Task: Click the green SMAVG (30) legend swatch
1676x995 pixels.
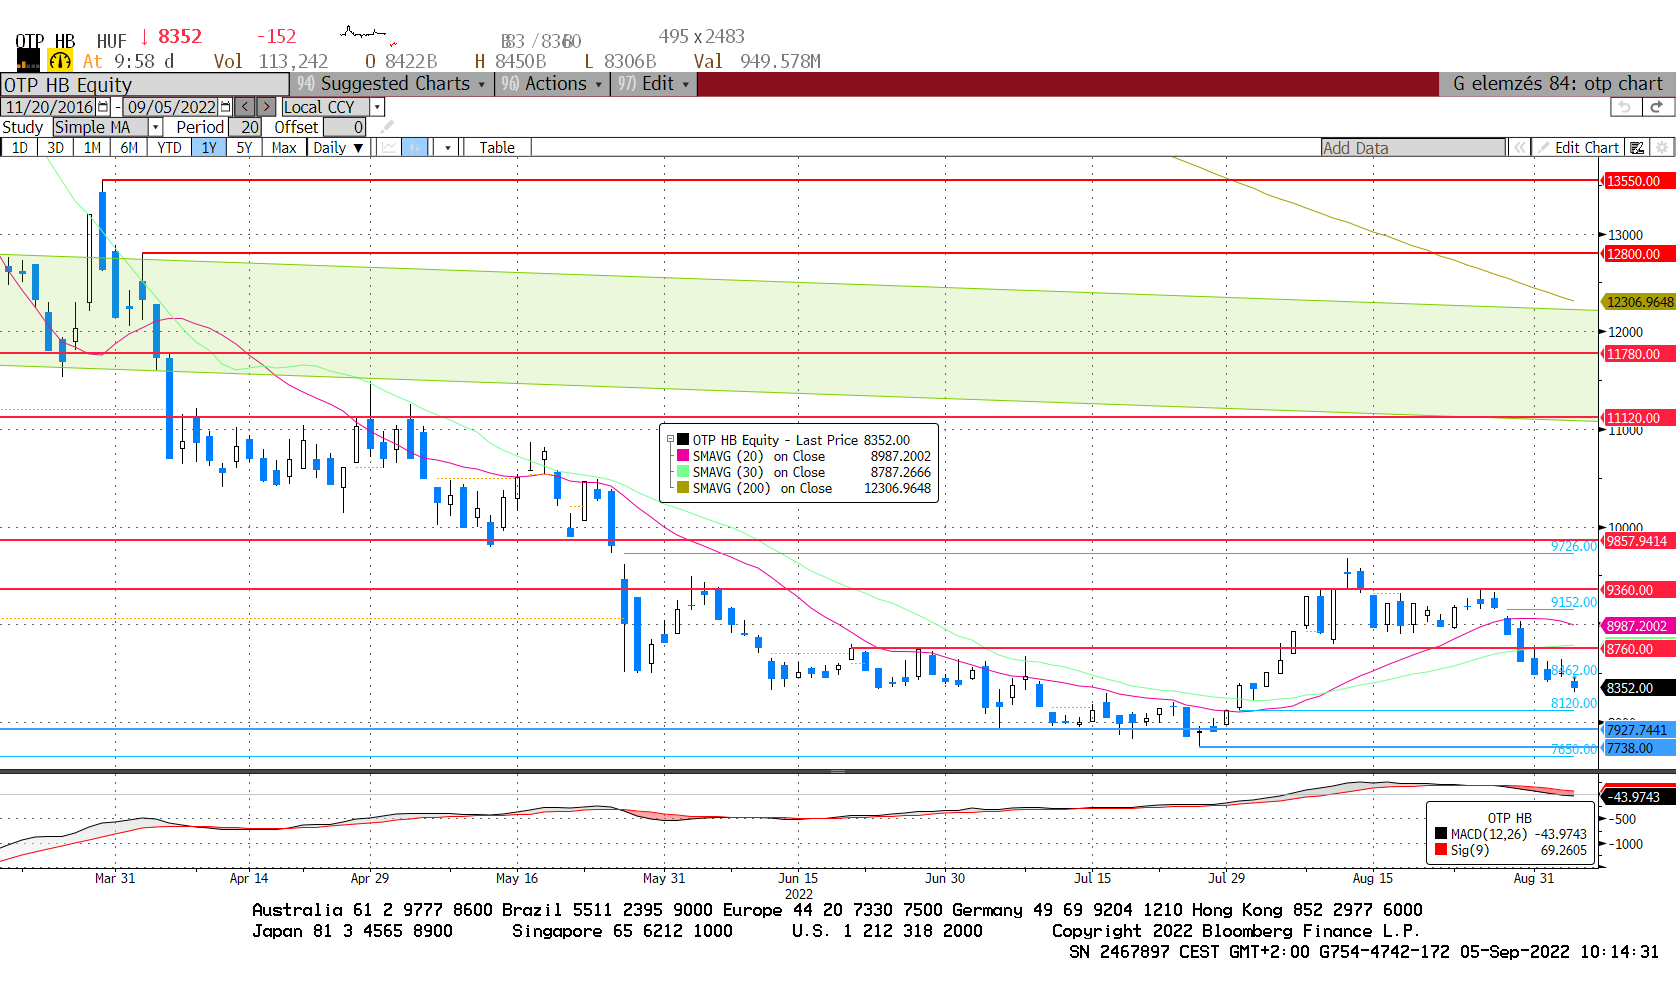Action: pos(683,472)
